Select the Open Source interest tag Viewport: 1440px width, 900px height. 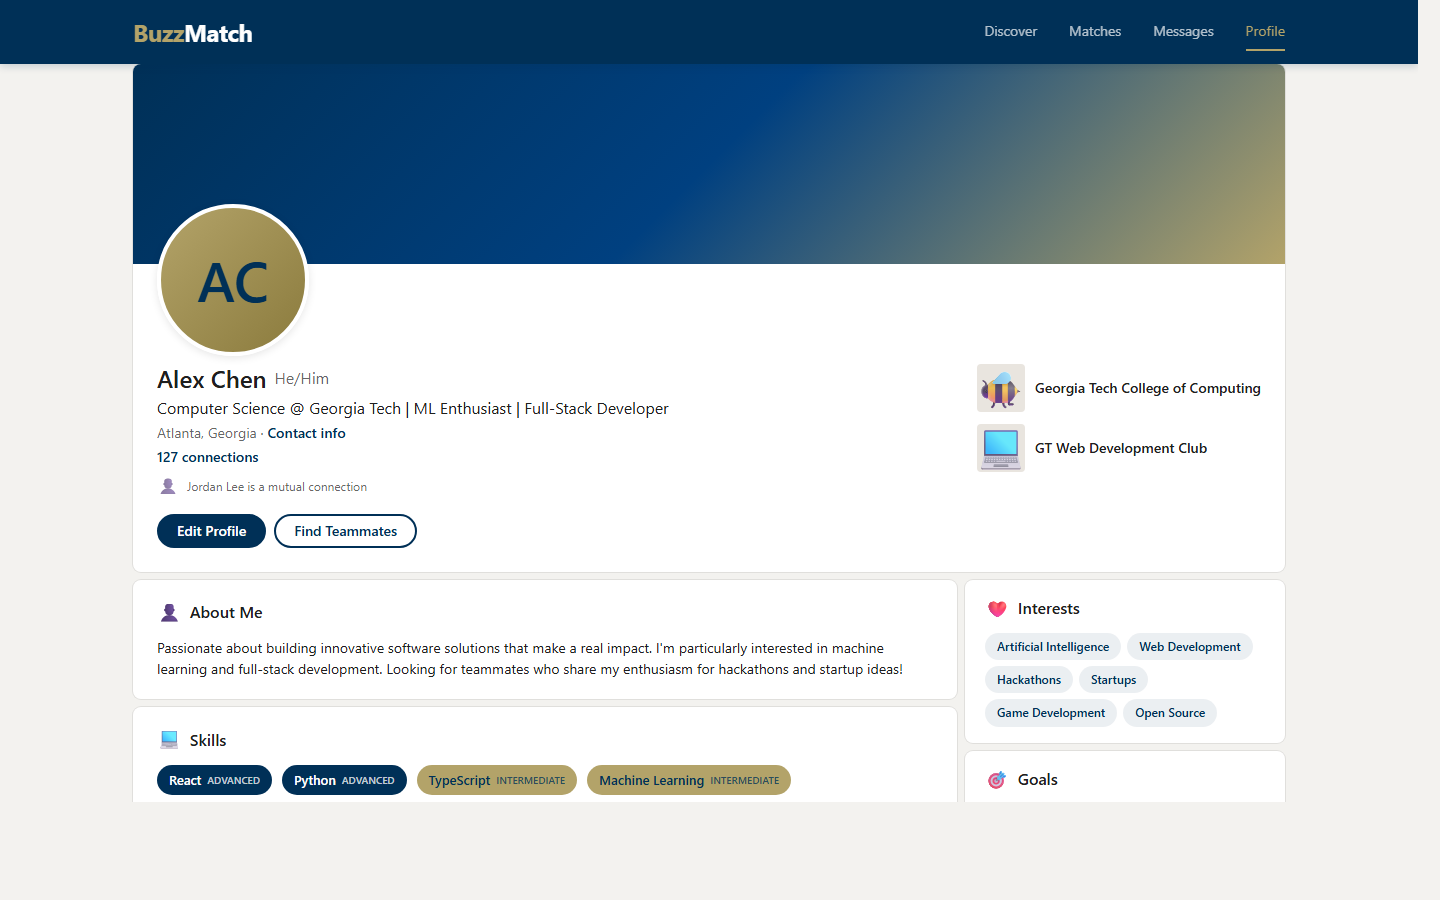[x=1170, y=713]
